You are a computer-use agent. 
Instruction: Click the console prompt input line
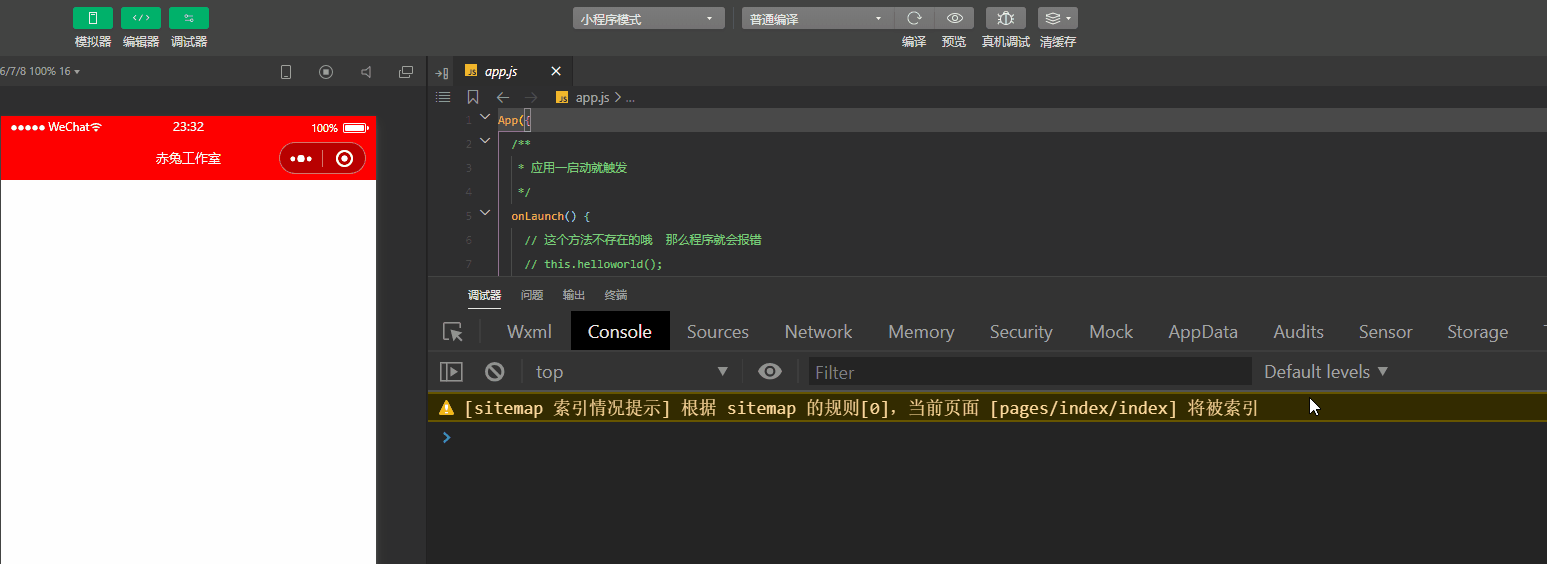tap(987, 437)
